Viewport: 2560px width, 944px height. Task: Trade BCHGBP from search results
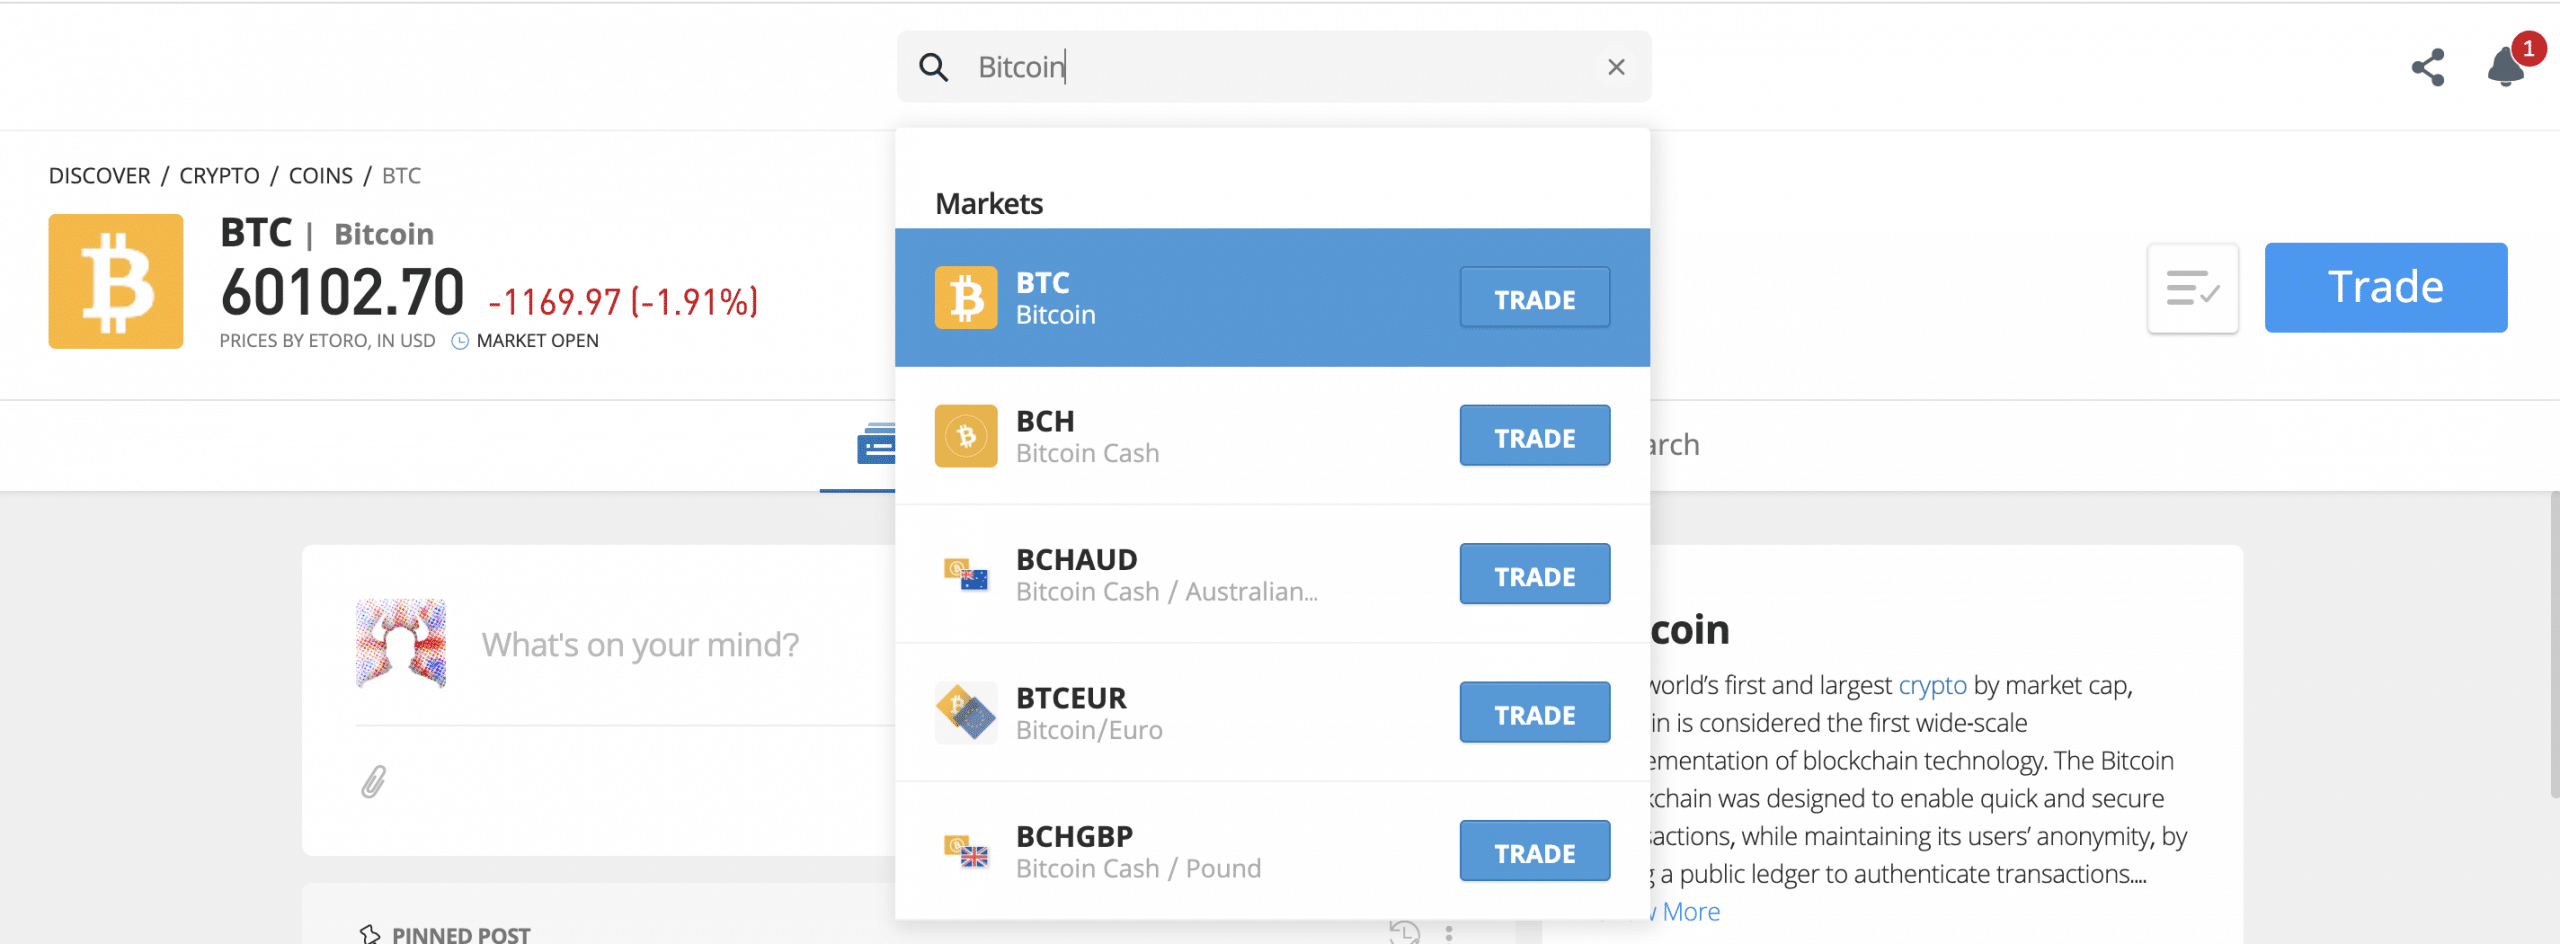coord(1534,851)
